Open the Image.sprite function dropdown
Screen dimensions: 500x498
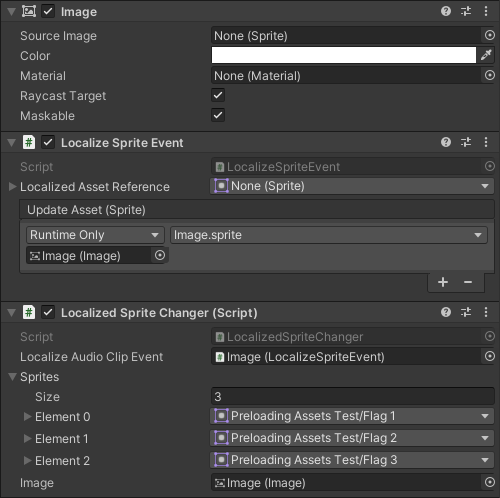pyautogui.click(x=329, y=235)
